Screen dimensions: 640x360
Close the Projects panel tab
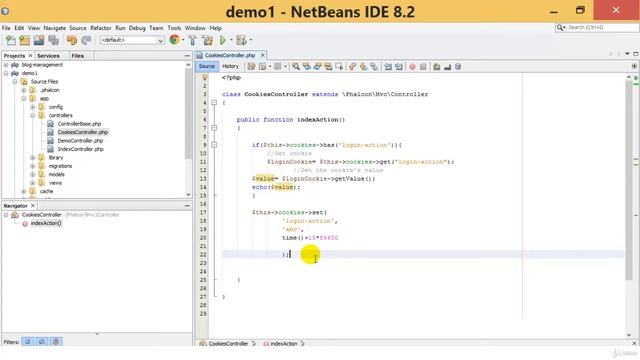[x=30, y=56]
